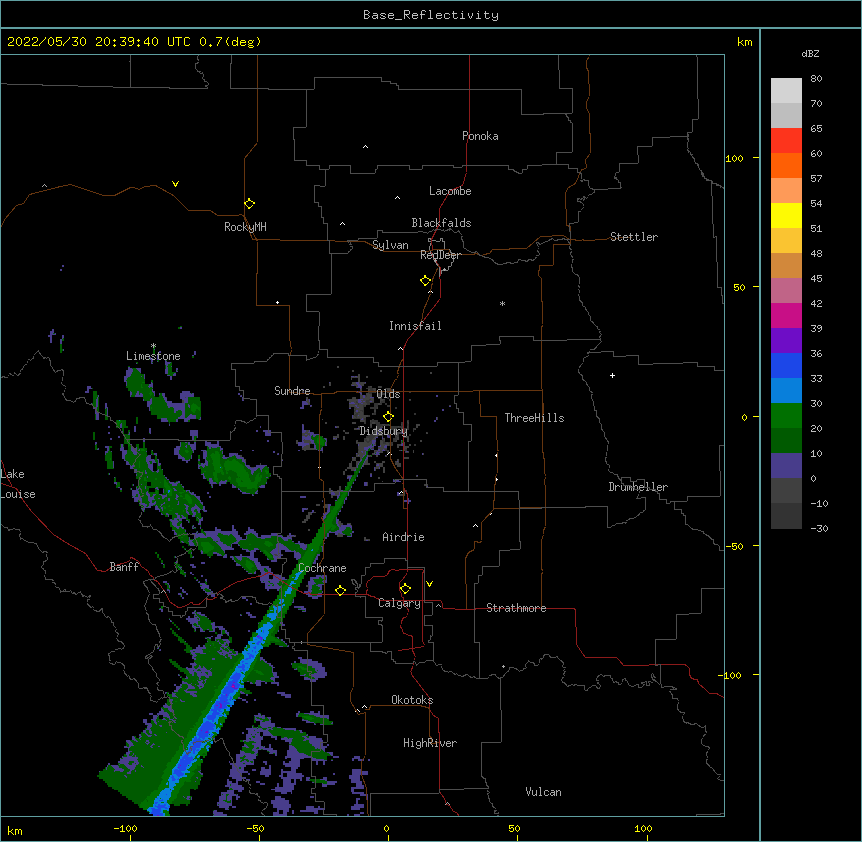Click the Limestone label
Screen dimensions: 862x842
pos(153,356)
